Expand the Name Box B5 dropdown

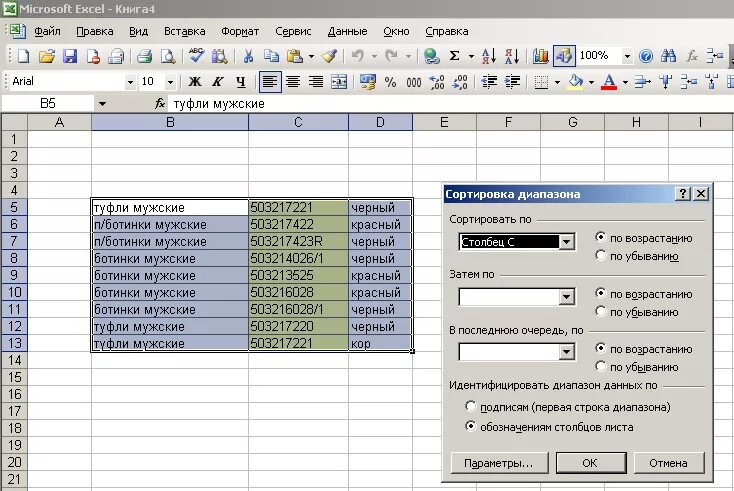[102, 104]
